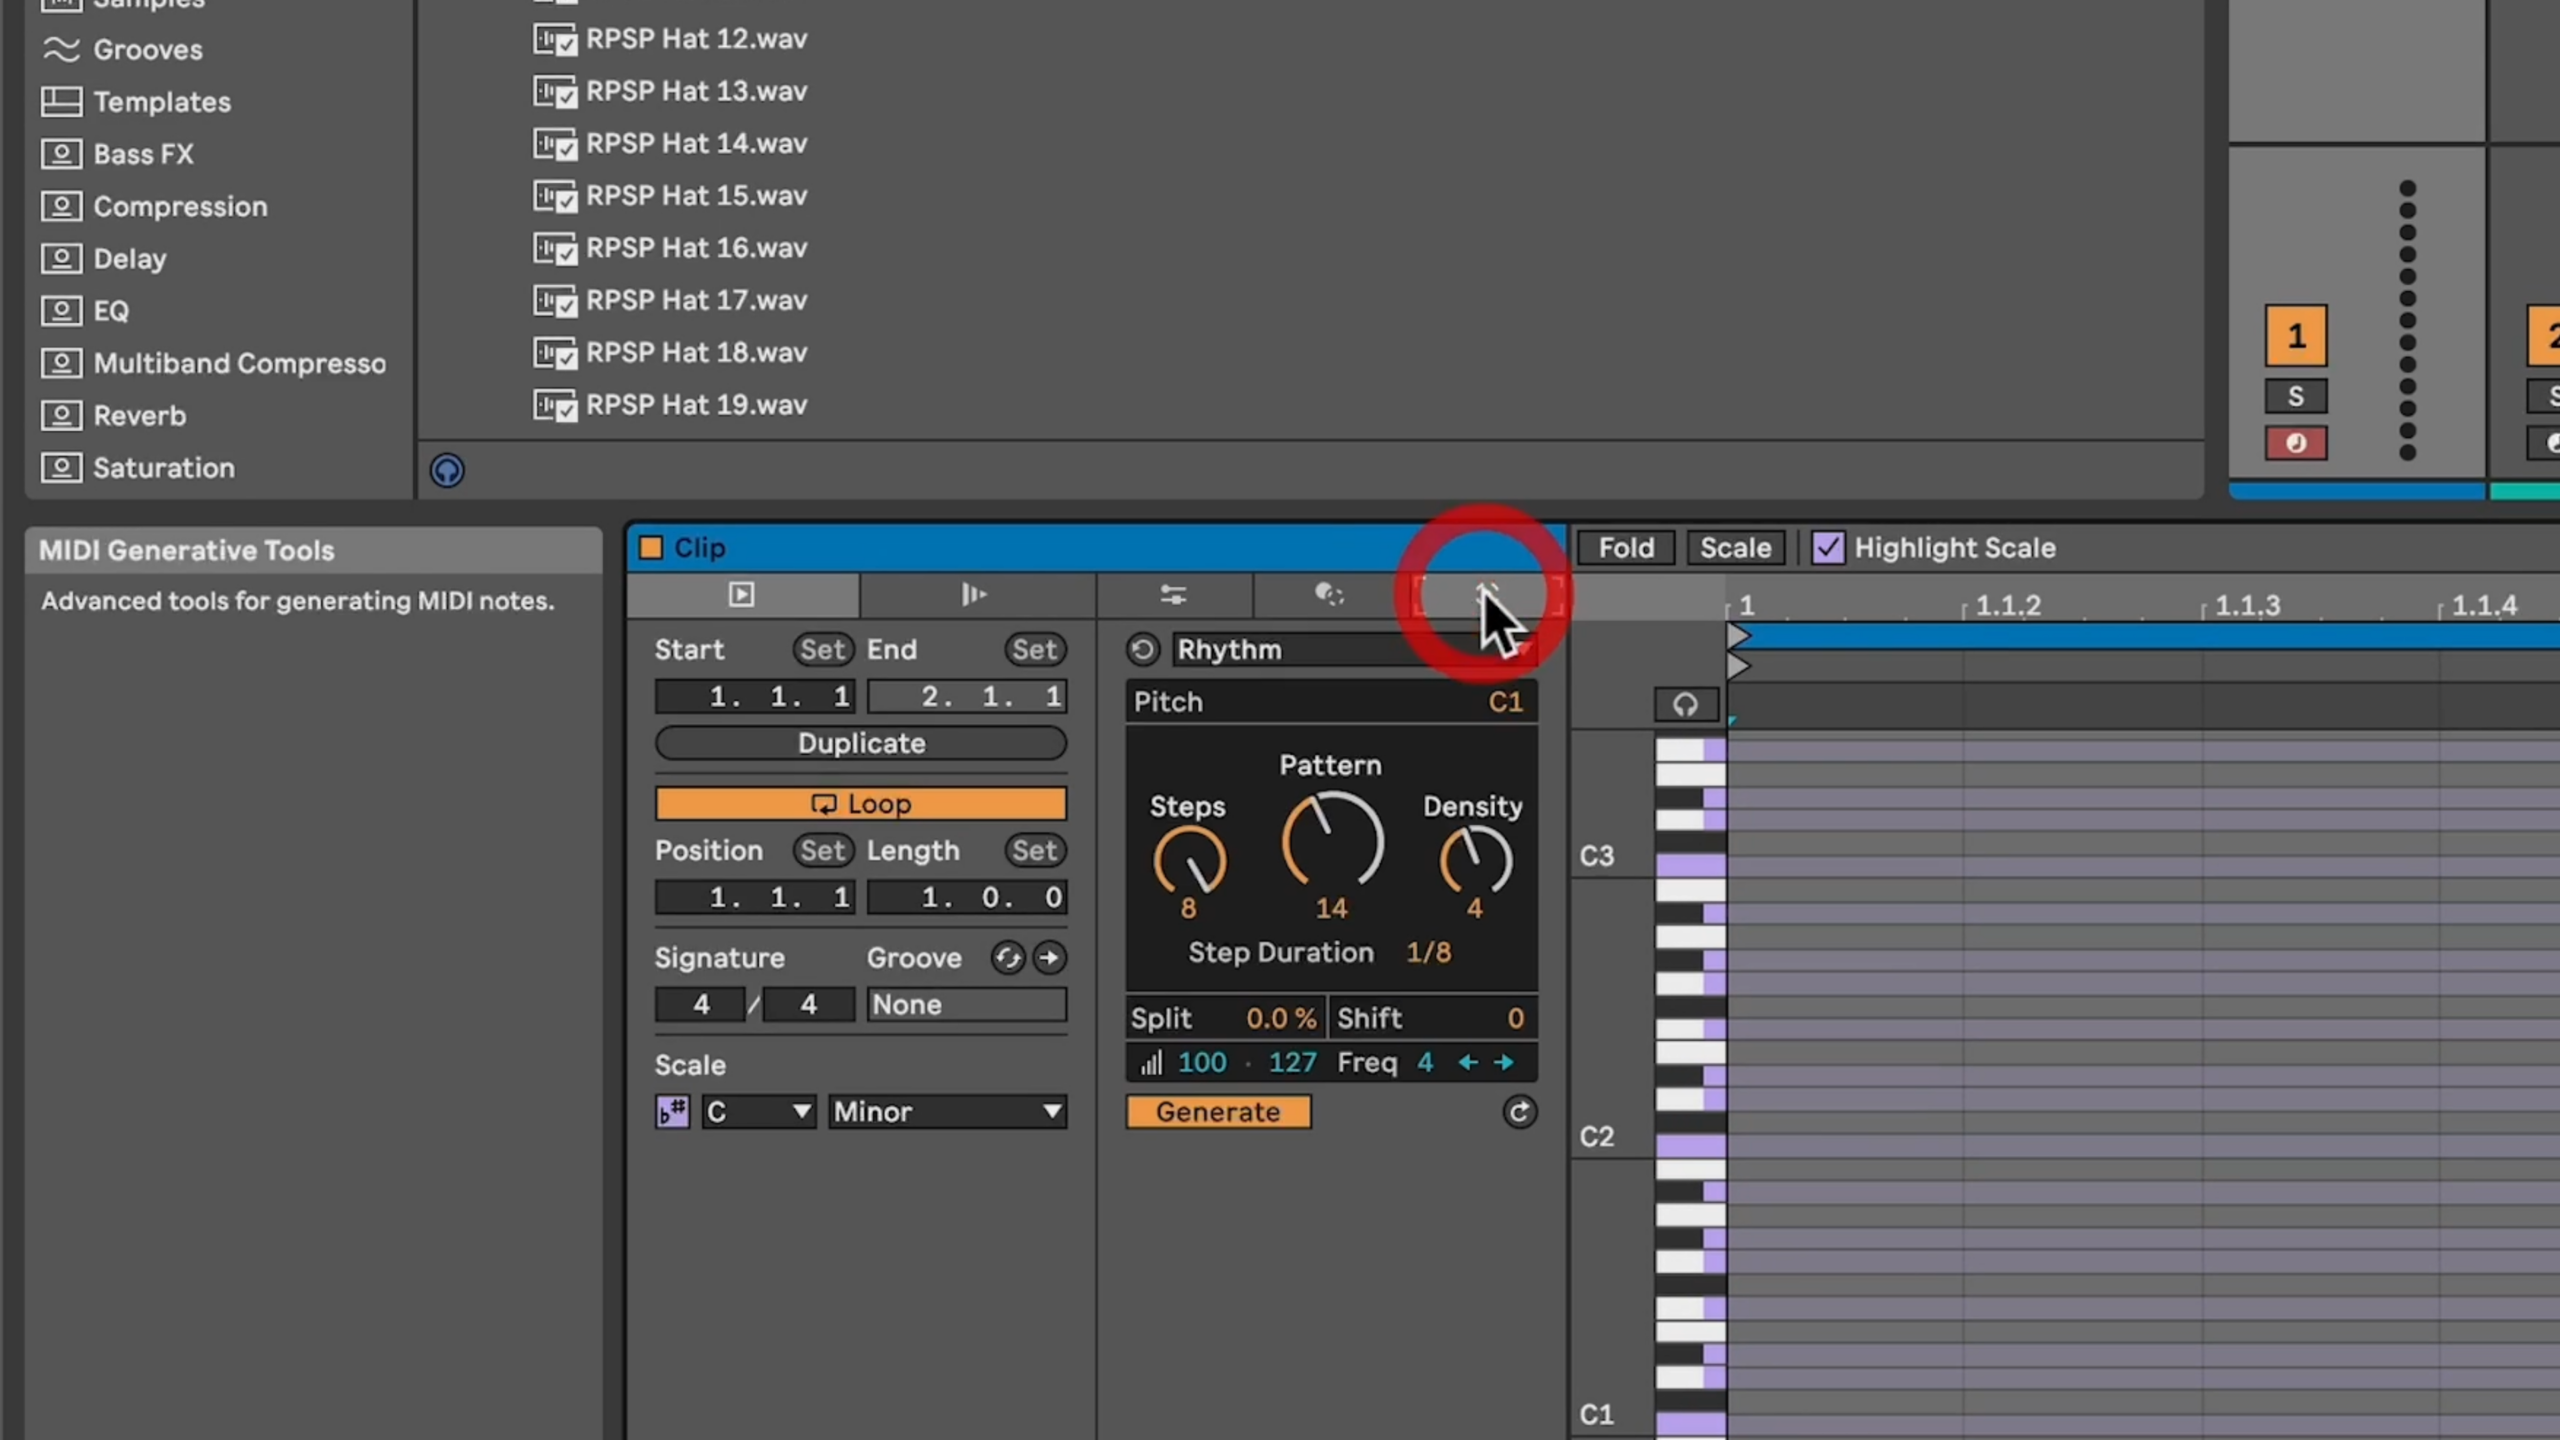Click the Split percentage field

(1226, 1018)
